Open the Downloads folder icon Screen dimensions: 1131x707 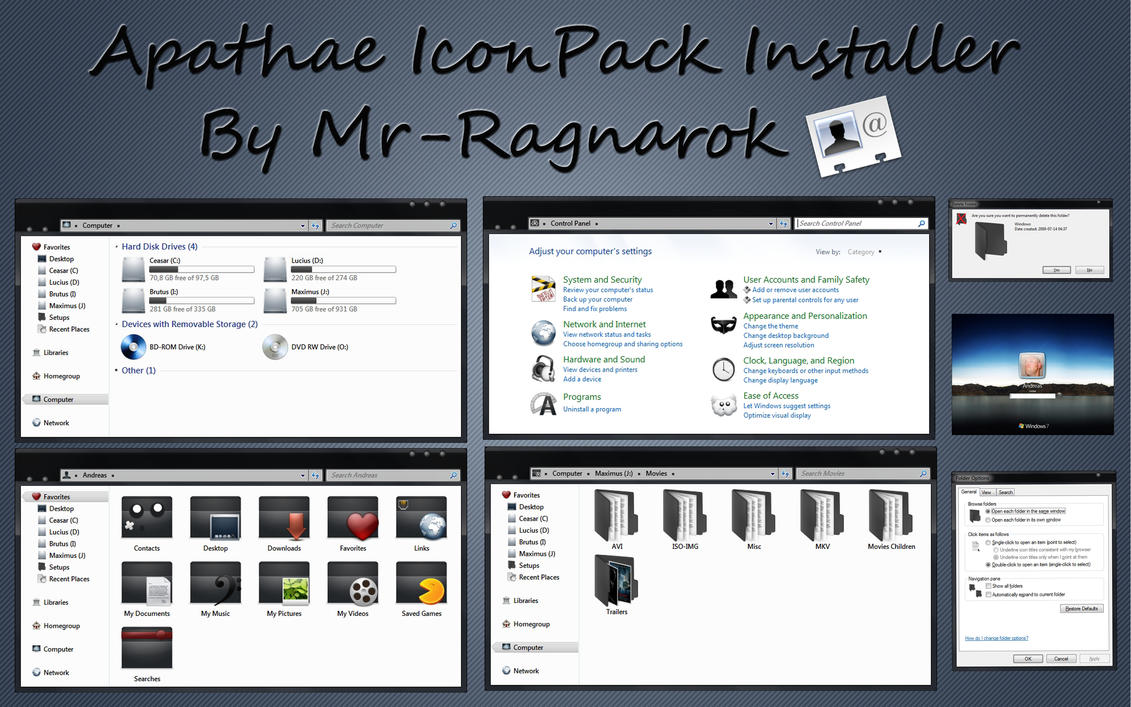[x=284, y=518]
